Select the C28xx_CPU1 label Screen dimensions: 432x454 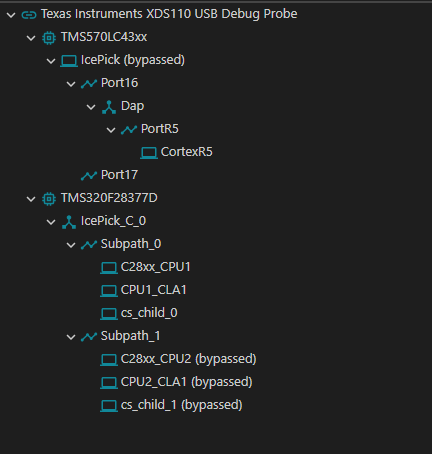(156, 267)
